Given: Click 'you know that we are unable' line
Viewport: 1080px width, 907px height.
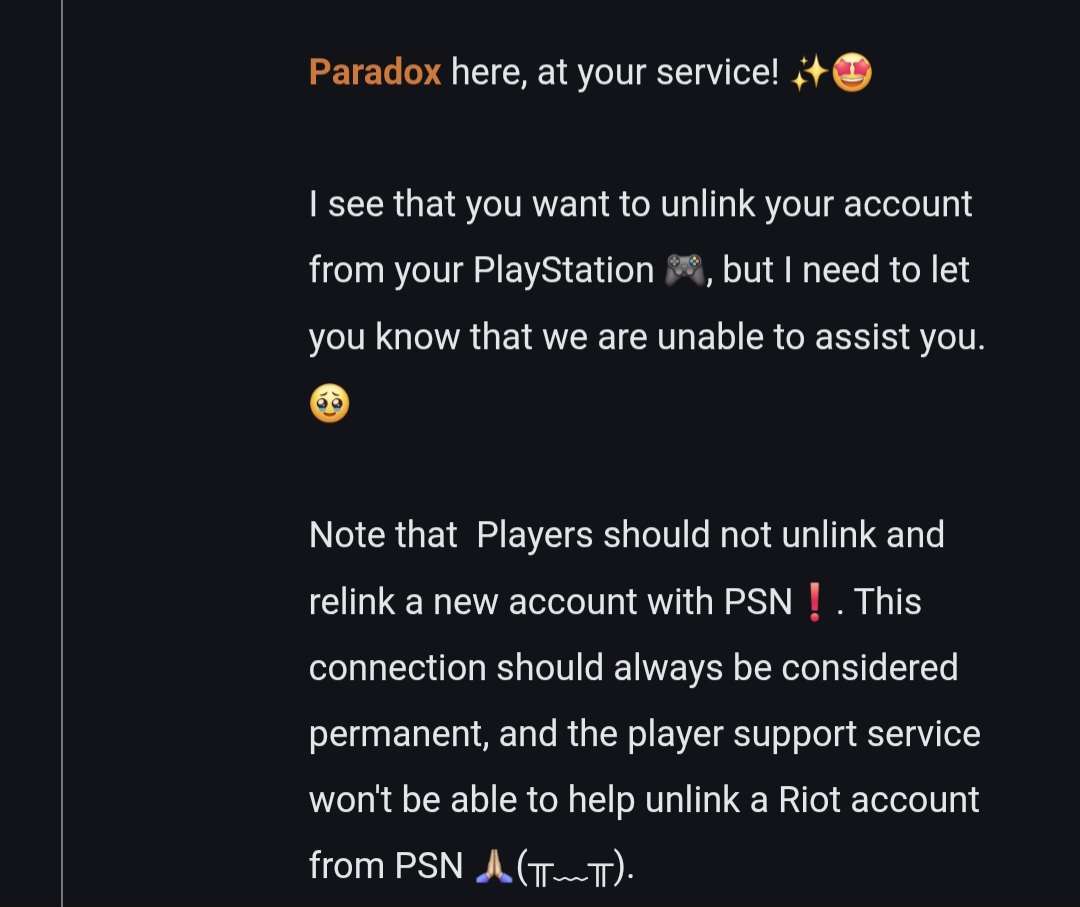Looking at the screenshot, I should coord(647,337).
